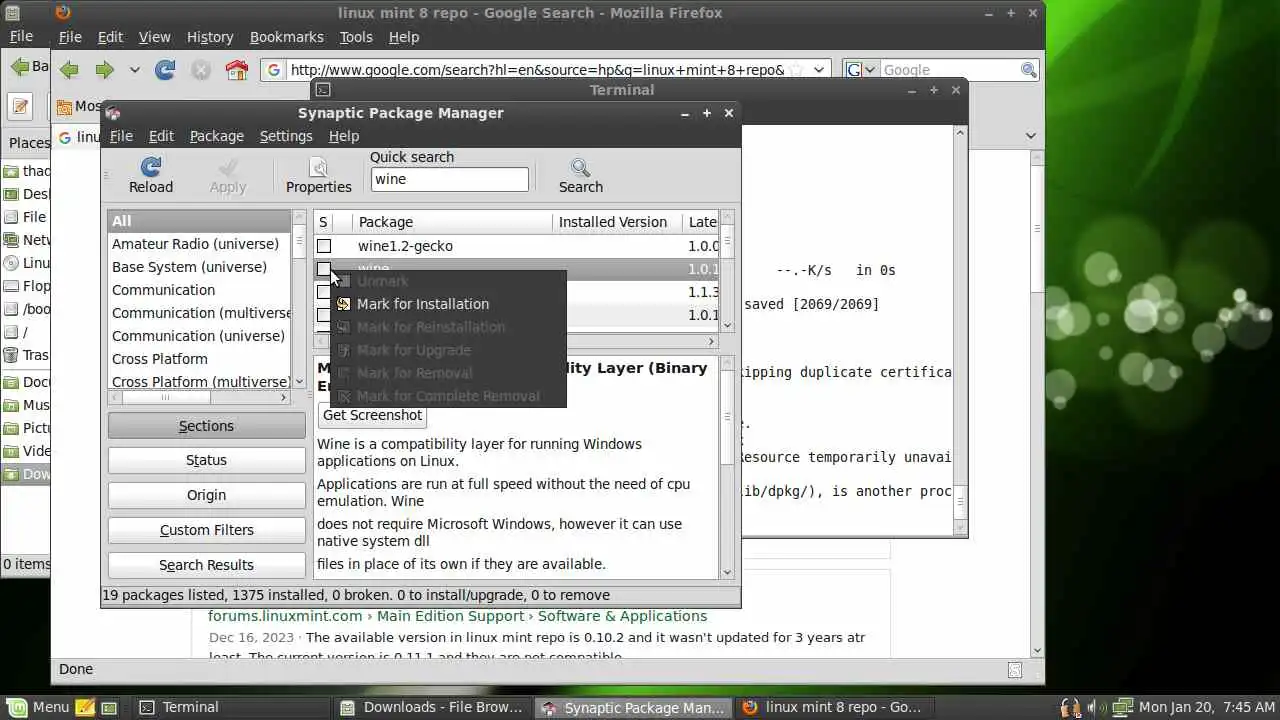The width and height of the screenshot is (1280, 720).
Task: Click the Quick search field containing wine
Action: tap(449, 179)
